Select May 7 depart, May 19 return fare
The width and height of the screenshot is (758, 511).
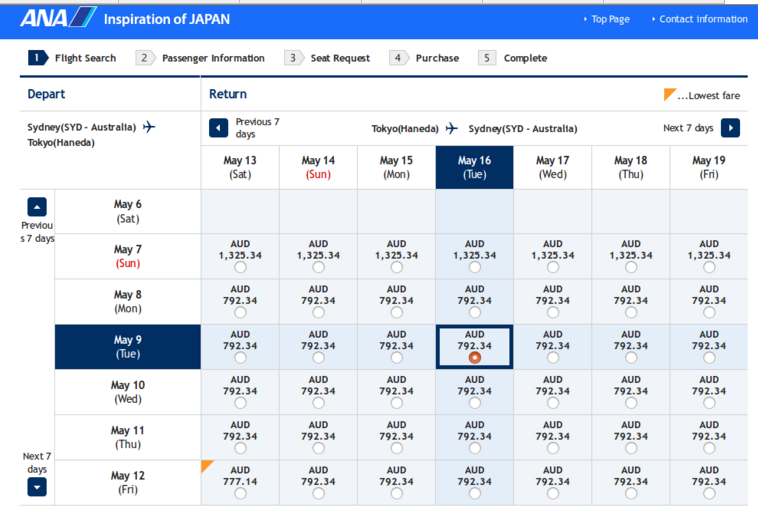tap(709, 267)
